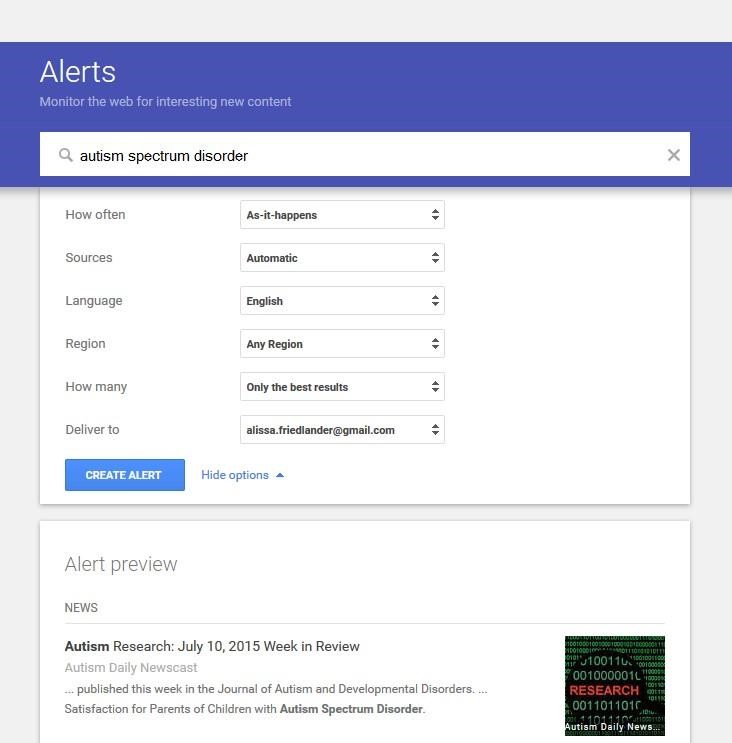
Task: Open the How often As-it-happens dropdown
Action: point(342,215)
